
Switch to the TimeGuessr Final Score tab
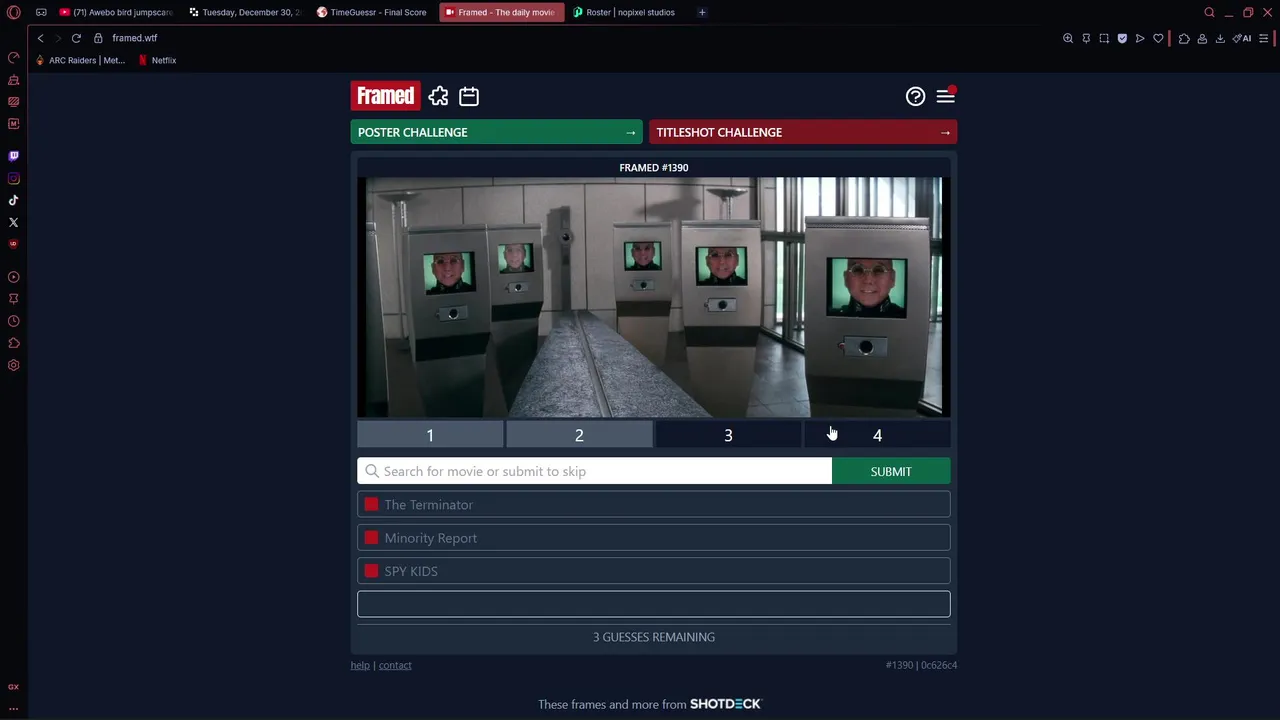(x=372, y=12)
